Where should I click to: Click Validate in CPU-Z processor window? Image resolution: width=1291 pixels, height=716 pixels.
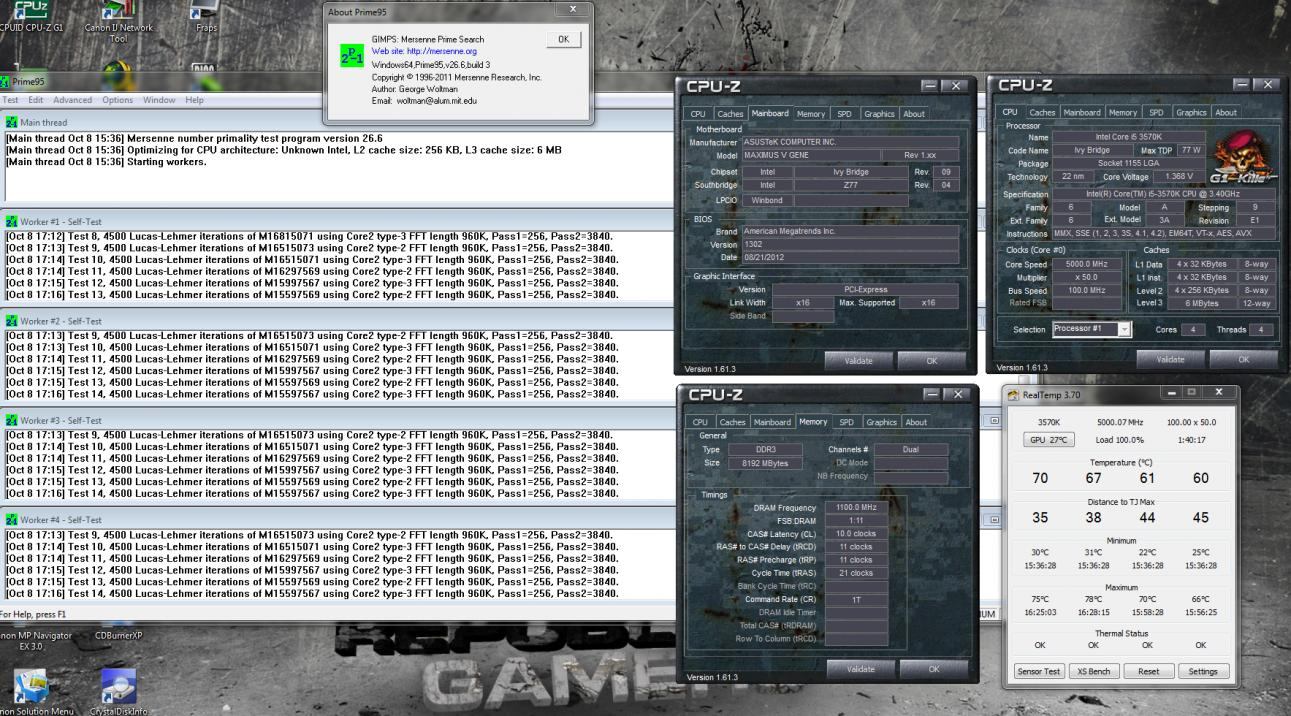pyautogui.click(x=1170, y=359)
